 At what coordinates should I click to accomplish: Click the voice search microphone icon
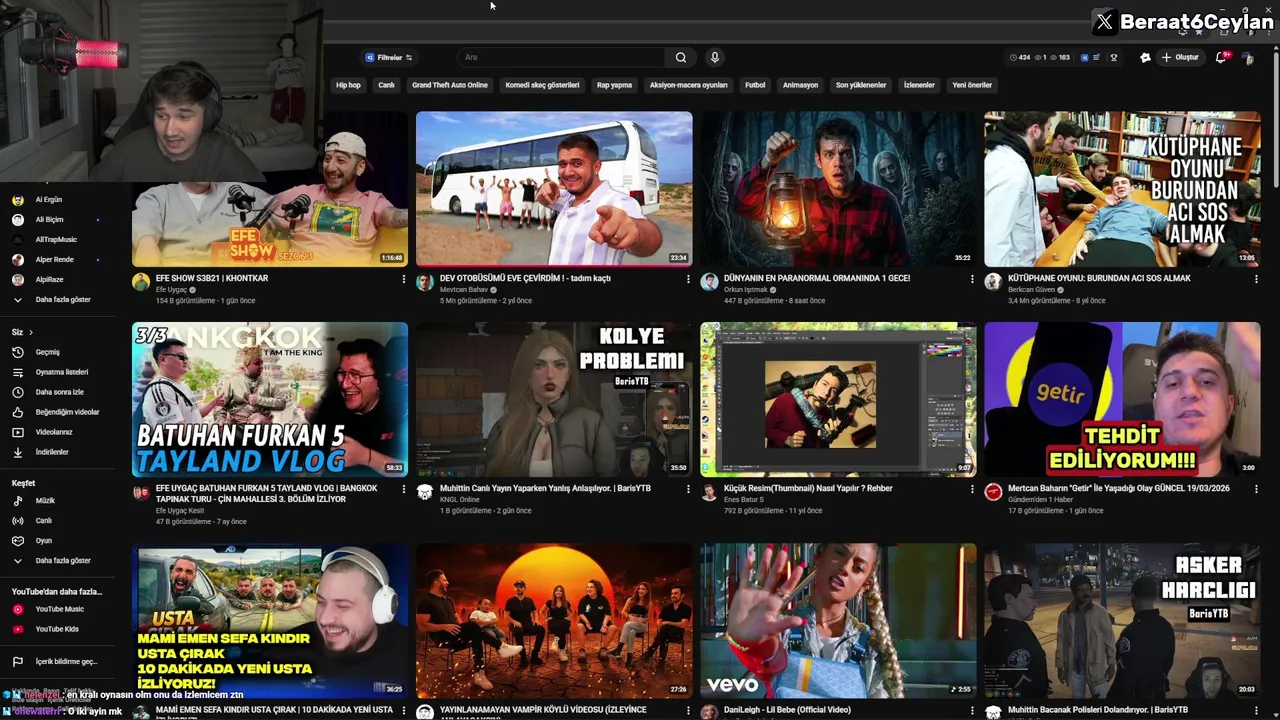(714, 58)
